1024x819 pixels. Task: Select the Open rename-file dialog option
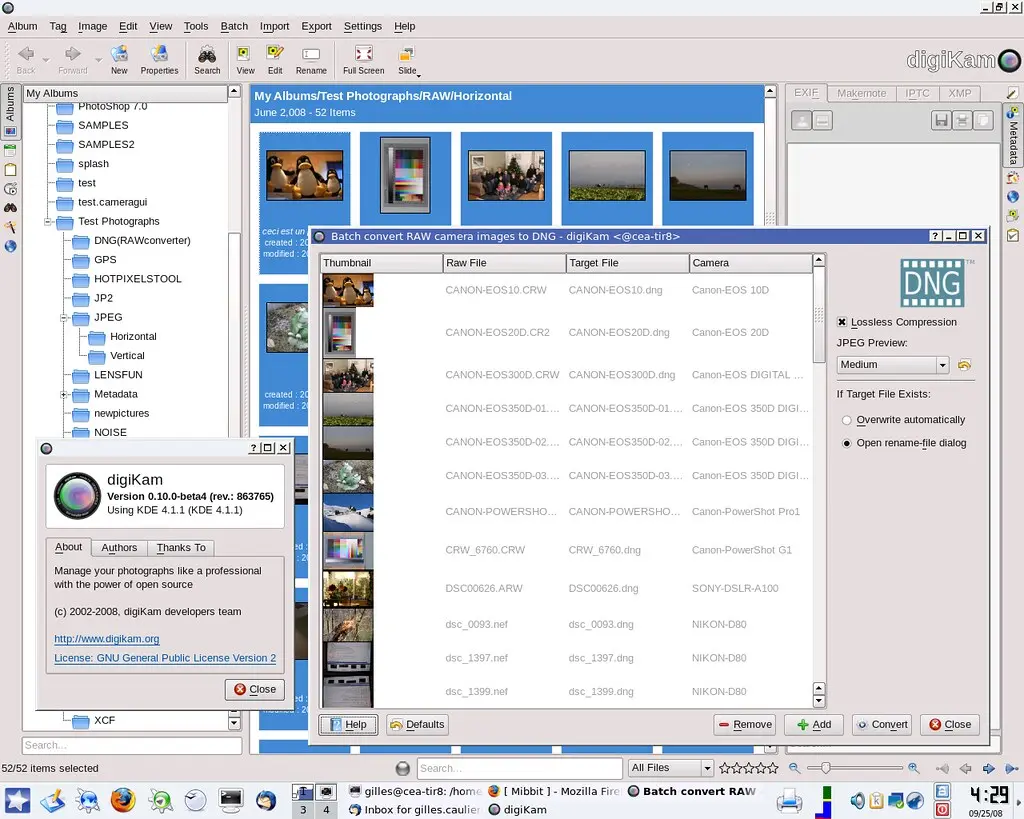pyautogui.click(x=845, y=442)
